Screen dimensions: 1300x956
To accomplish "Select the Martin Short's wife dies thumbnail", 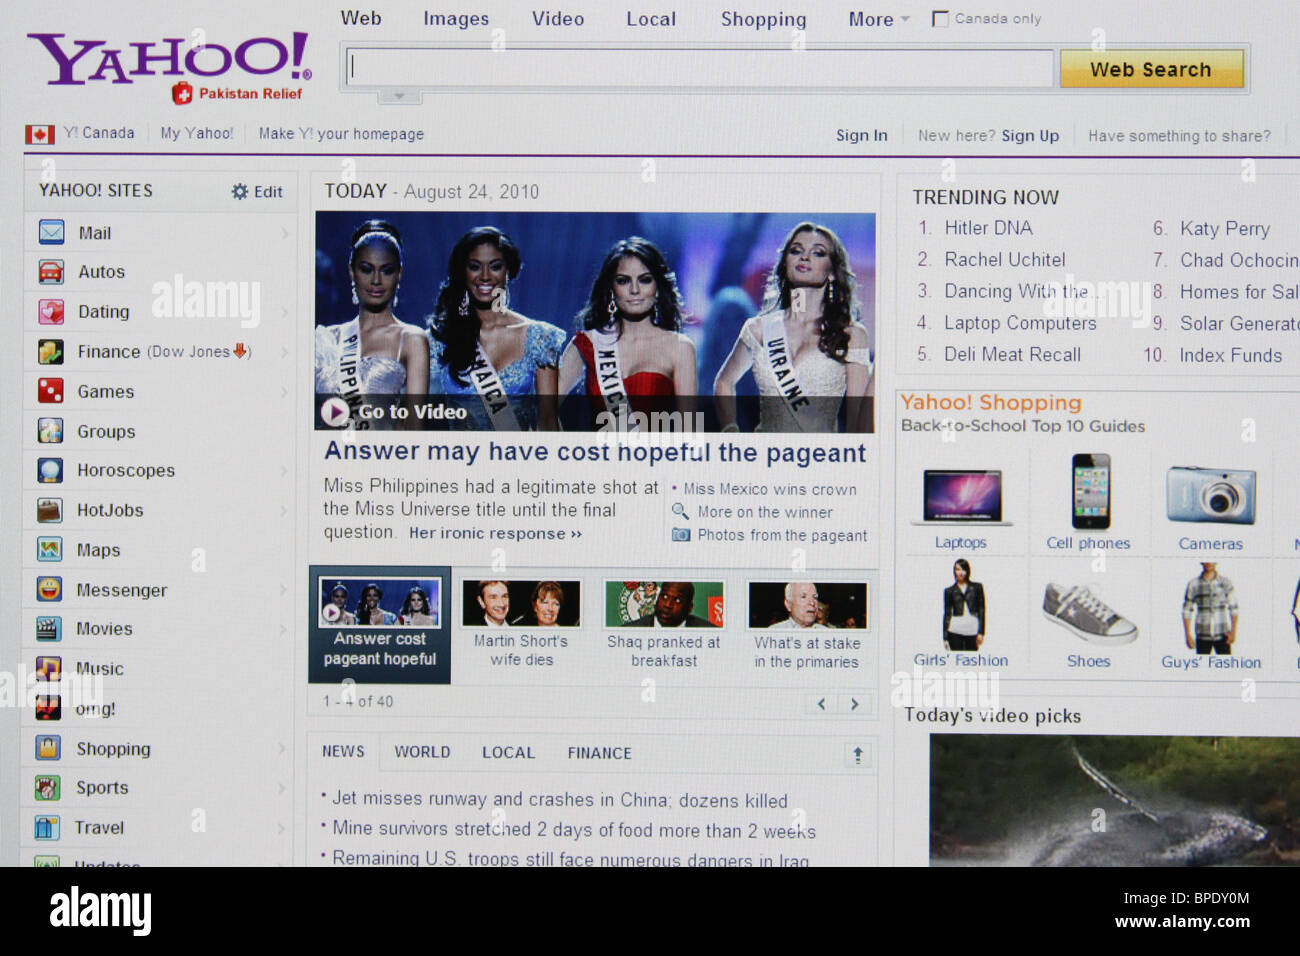I will click(x=521, y=604).
